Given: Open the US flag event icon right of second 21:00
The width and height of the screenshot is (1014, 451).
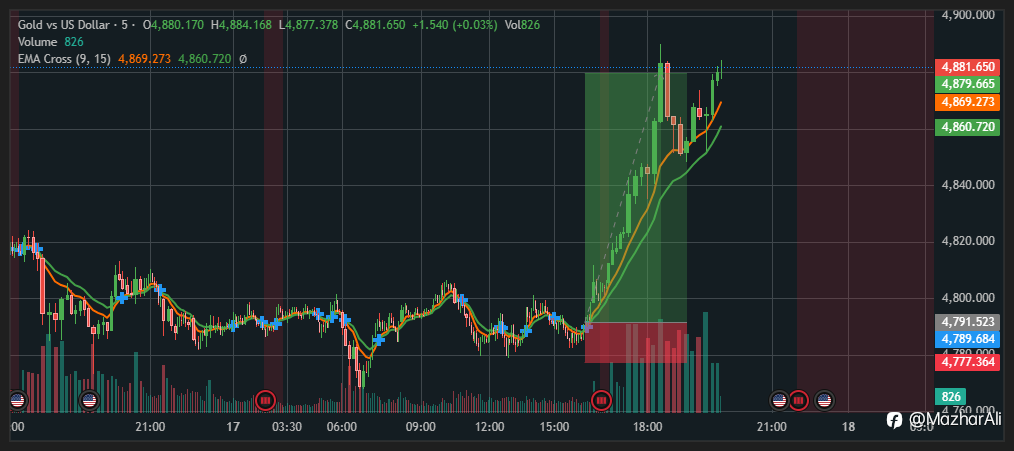Looking at the screenshot, I should point(779,401).
